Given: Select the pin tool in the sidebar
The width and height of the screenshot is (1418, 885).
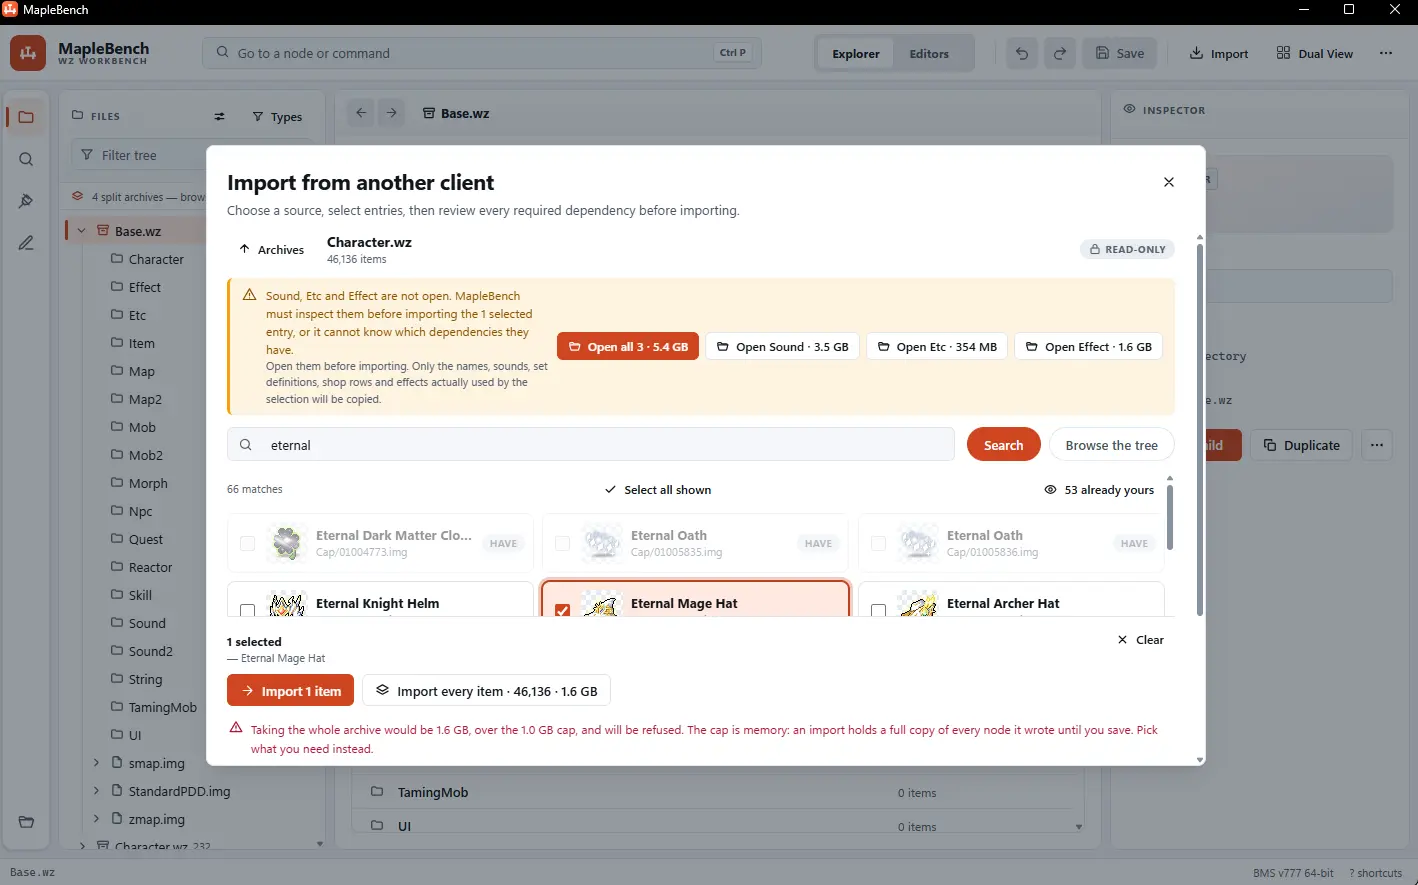Looking at the screenshot, I should click(26, 201).
